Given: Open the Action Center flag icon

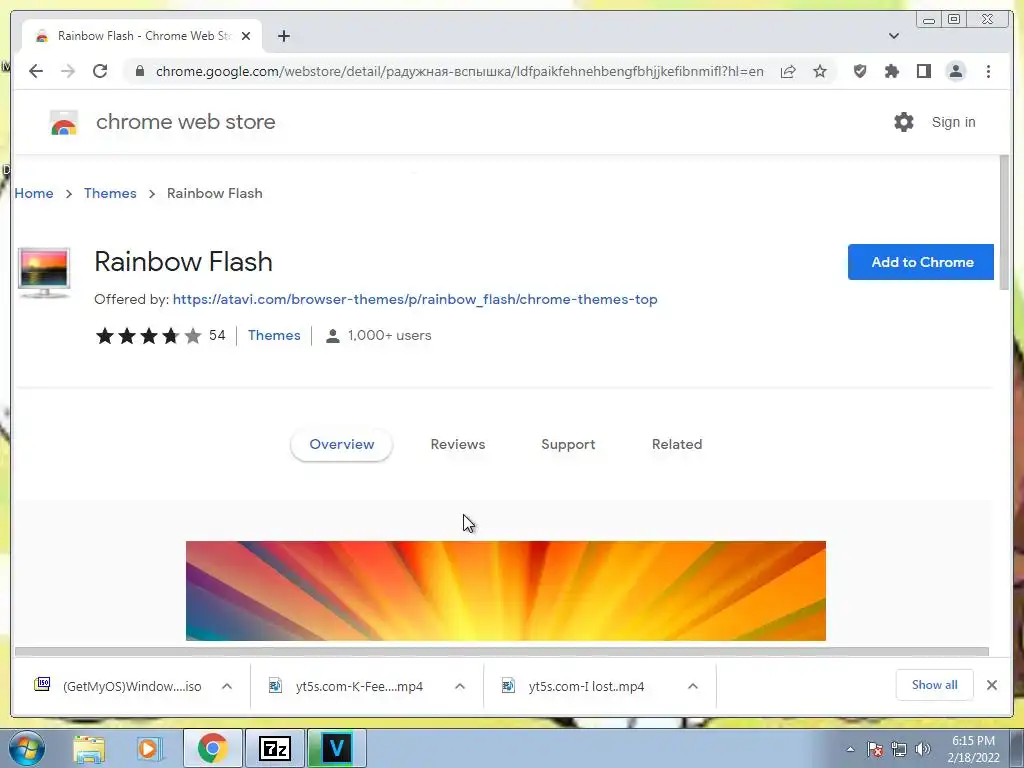Looking at the screenshot, I should (x=875, y=749).
